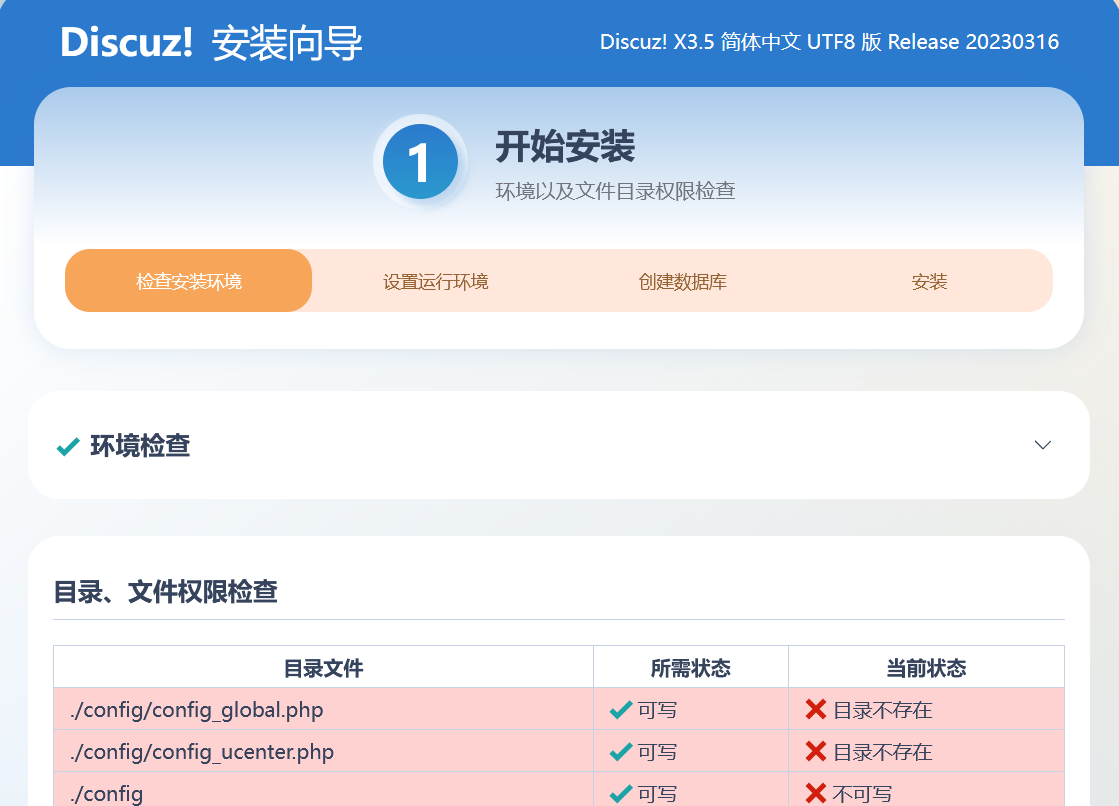
Task: Click the green check in config_ucenter.php row
Action: pyautogui.click(x=621, y=752)
